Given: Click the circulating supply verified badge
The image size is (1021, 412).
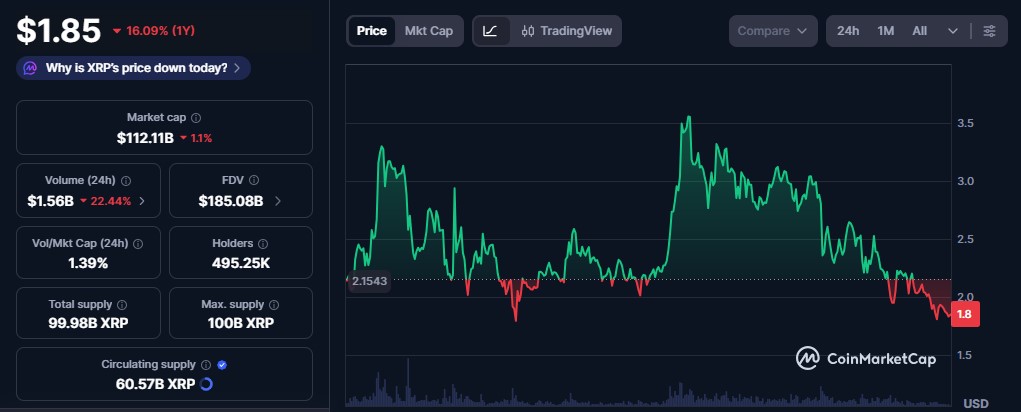Looking at the screenshot, I should 222,365.
